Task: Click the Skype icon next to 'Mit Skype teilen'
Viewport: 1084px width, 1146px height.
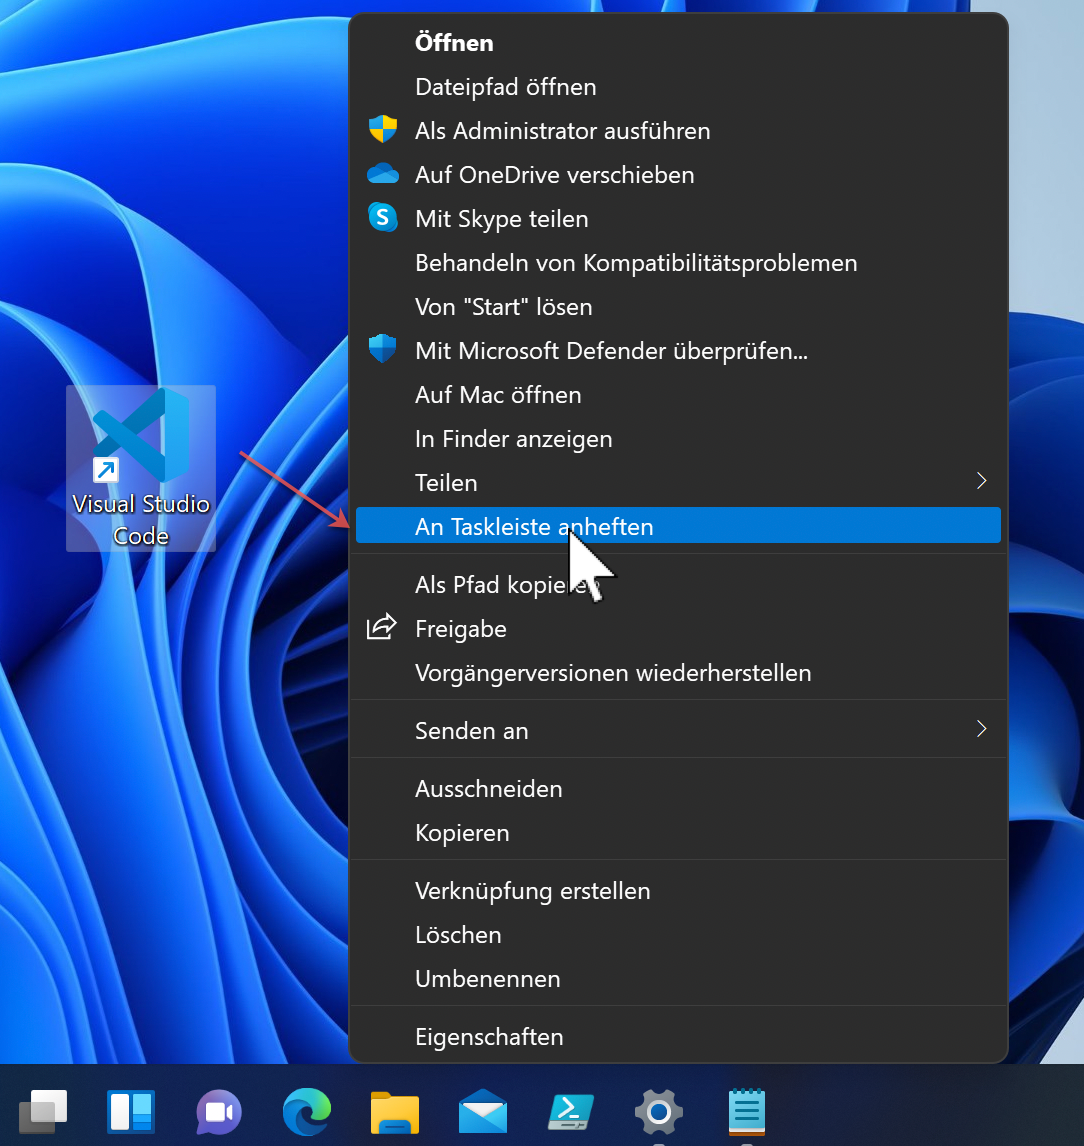Action: pos(383,217)
